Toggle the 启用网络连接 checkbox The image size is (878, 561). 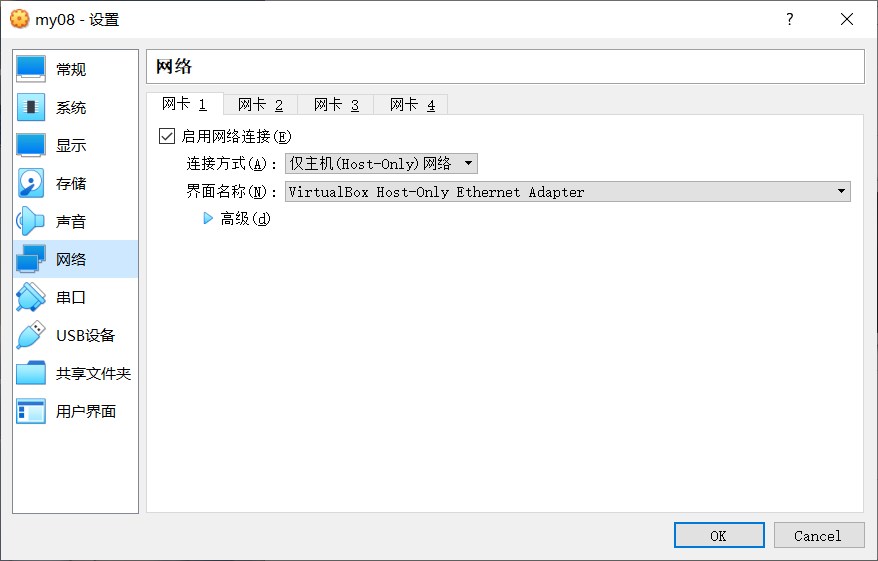click(x=167, y=136)
